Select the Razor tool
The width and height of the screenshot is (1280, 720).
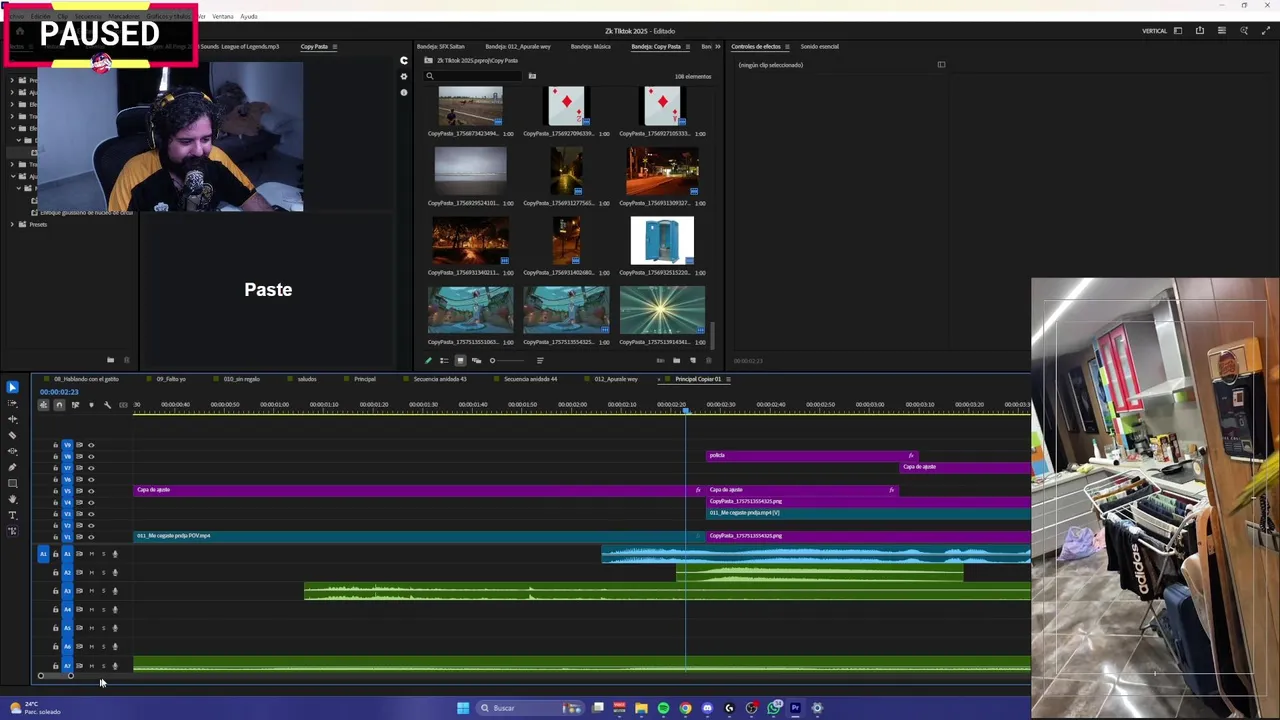coord(12,435)
